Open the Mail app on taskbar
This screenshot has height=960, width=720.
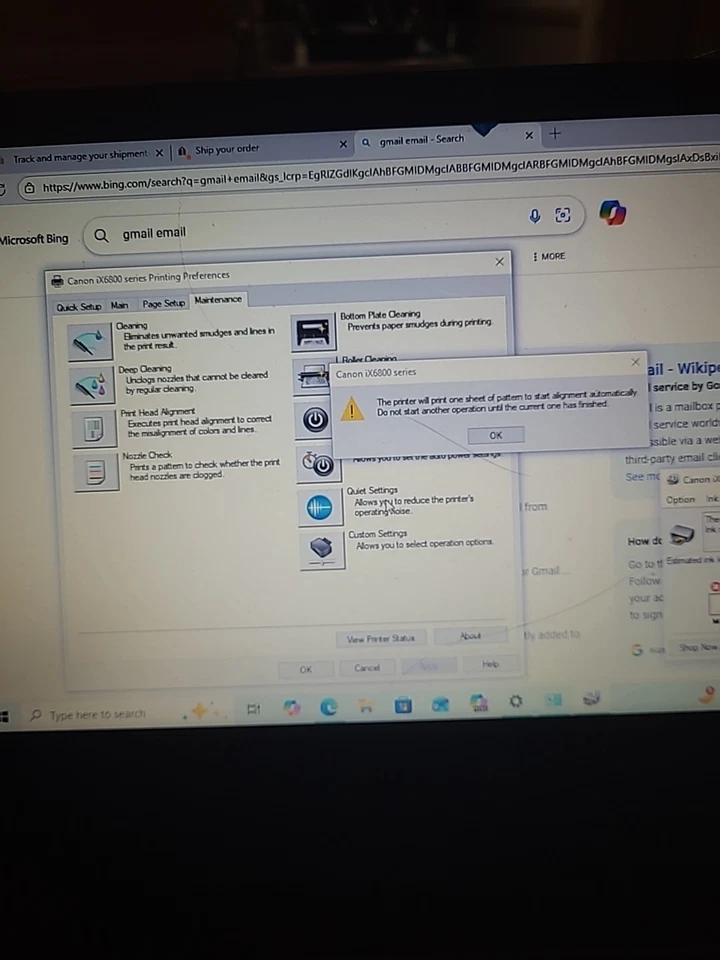pyautogui.click(x=440, y=704)
